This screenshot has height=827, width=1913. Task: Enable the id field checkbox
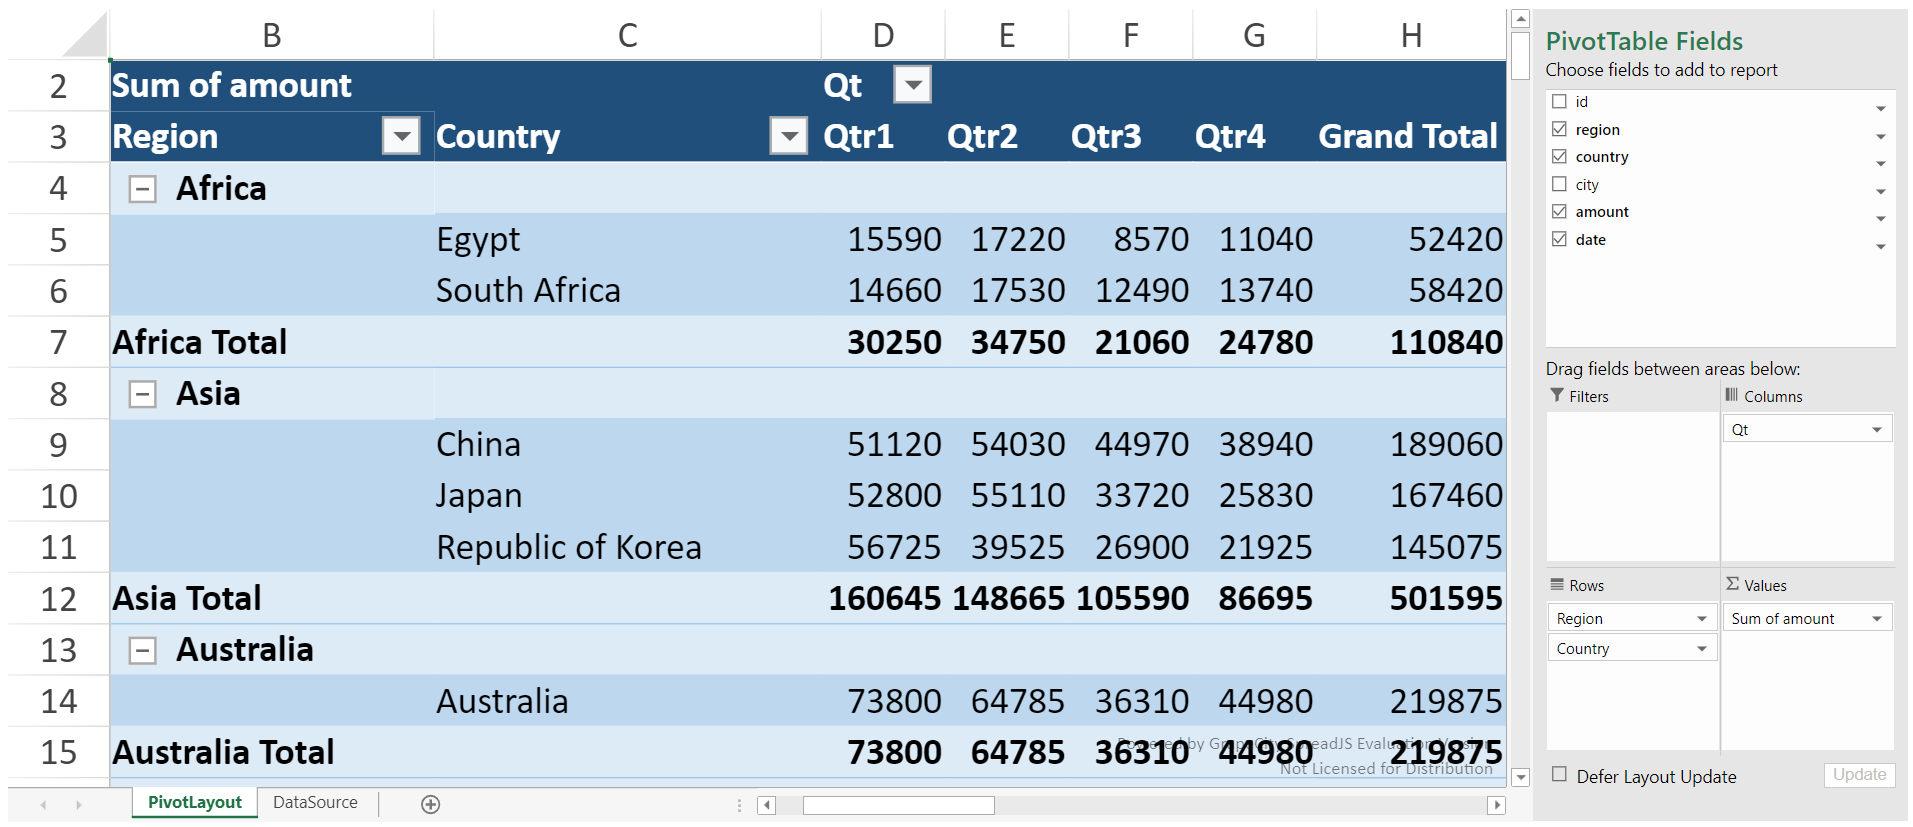click(x=1559, y=102)
